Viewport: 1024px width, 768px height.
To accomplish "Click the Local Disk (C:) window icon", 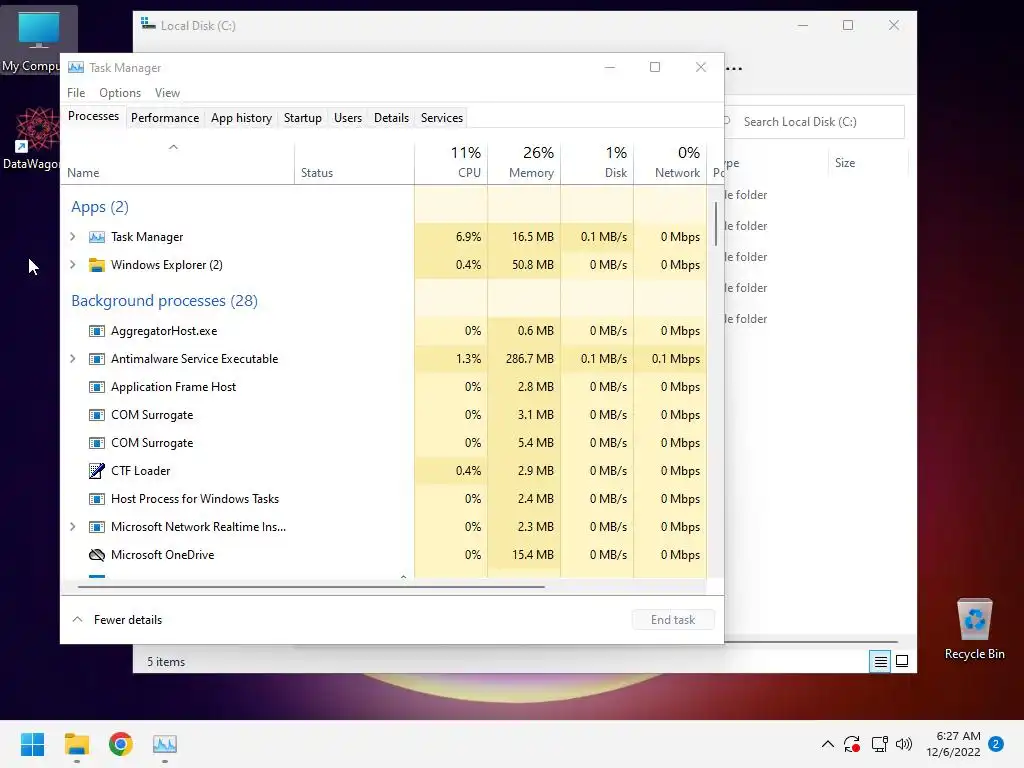I will 148,24.
